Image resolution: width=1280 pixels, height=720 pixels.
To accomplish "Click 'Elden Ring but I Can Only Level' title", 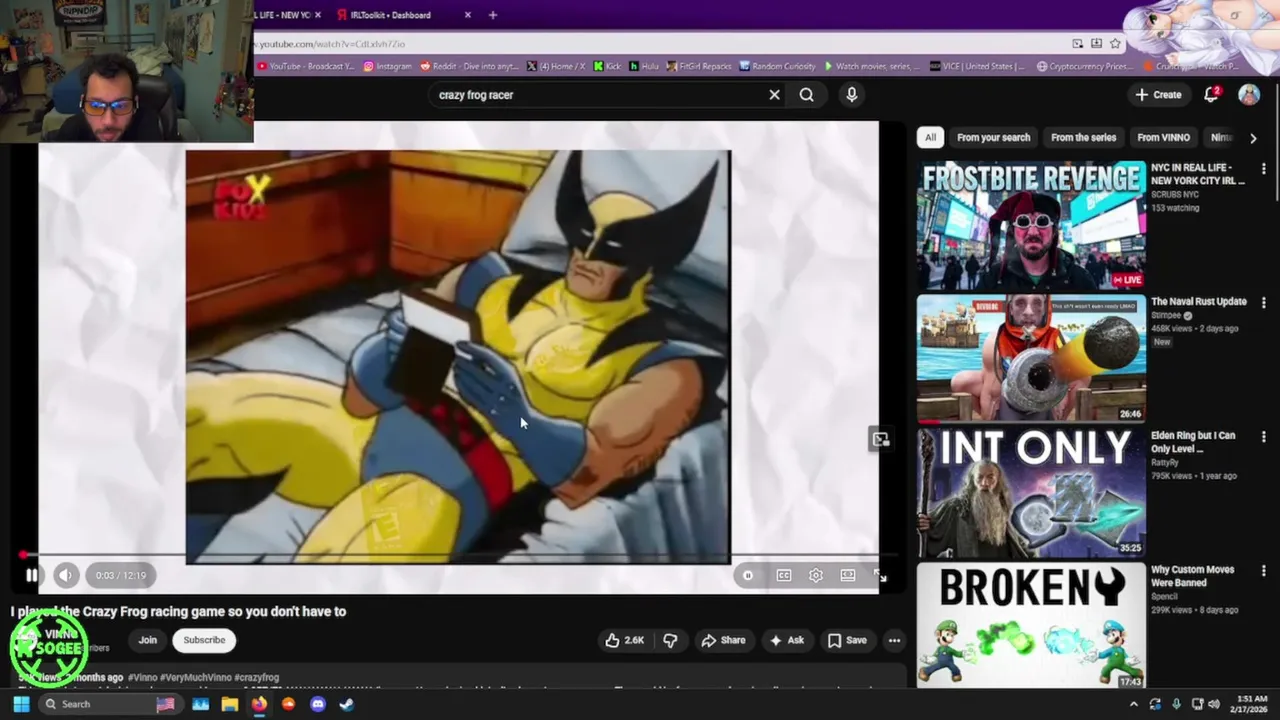I will 1193,442.
